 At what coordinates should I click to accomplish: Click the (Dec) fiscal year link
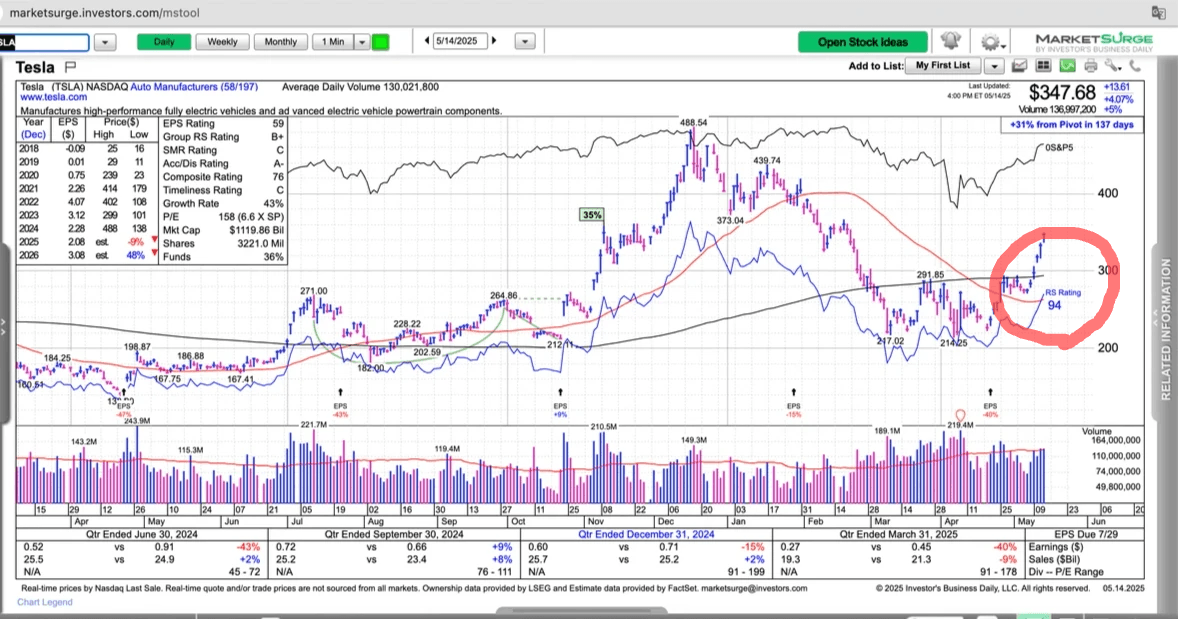point(33,134)
